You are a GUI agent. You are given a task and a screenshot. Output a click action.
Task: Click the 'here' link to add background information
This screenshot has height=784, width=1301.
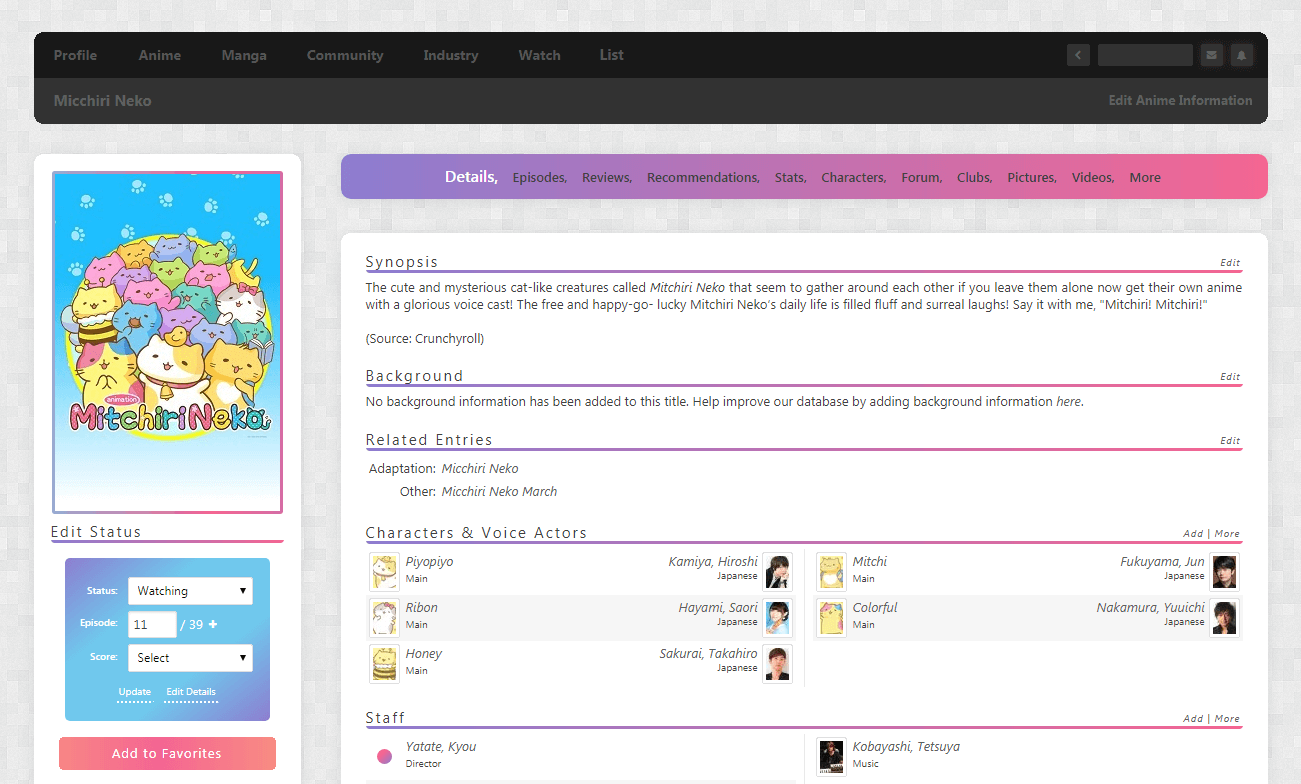(x=1068, y=401)
